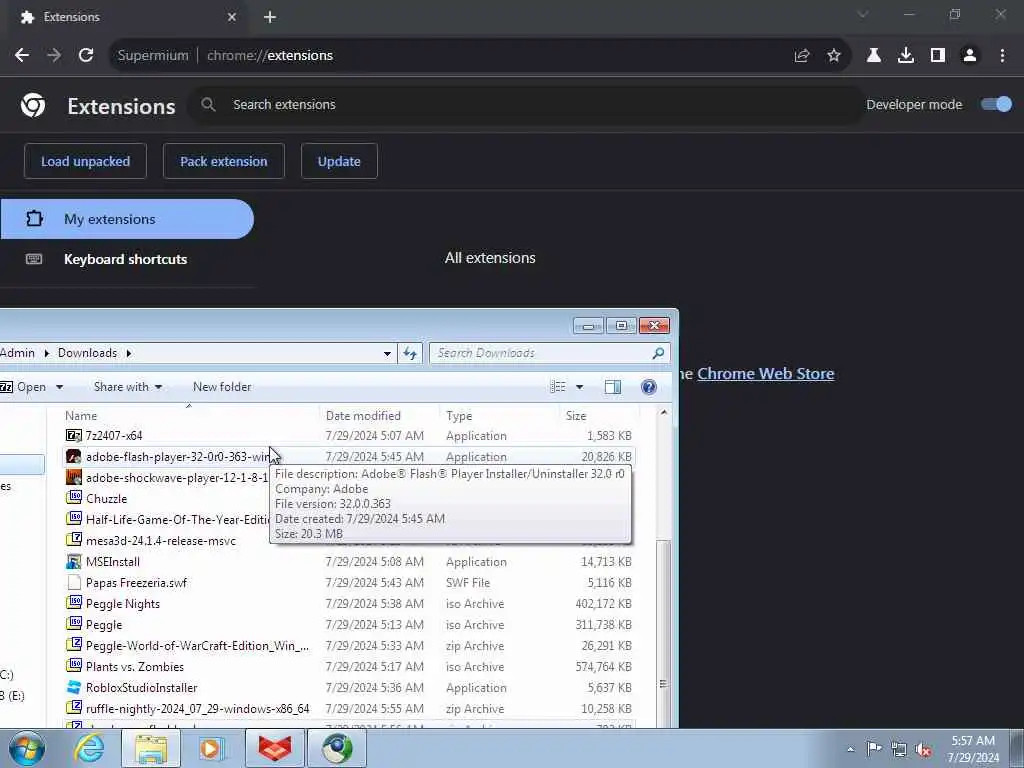
Task: Reload the extensions page
Action: (86, 56)
